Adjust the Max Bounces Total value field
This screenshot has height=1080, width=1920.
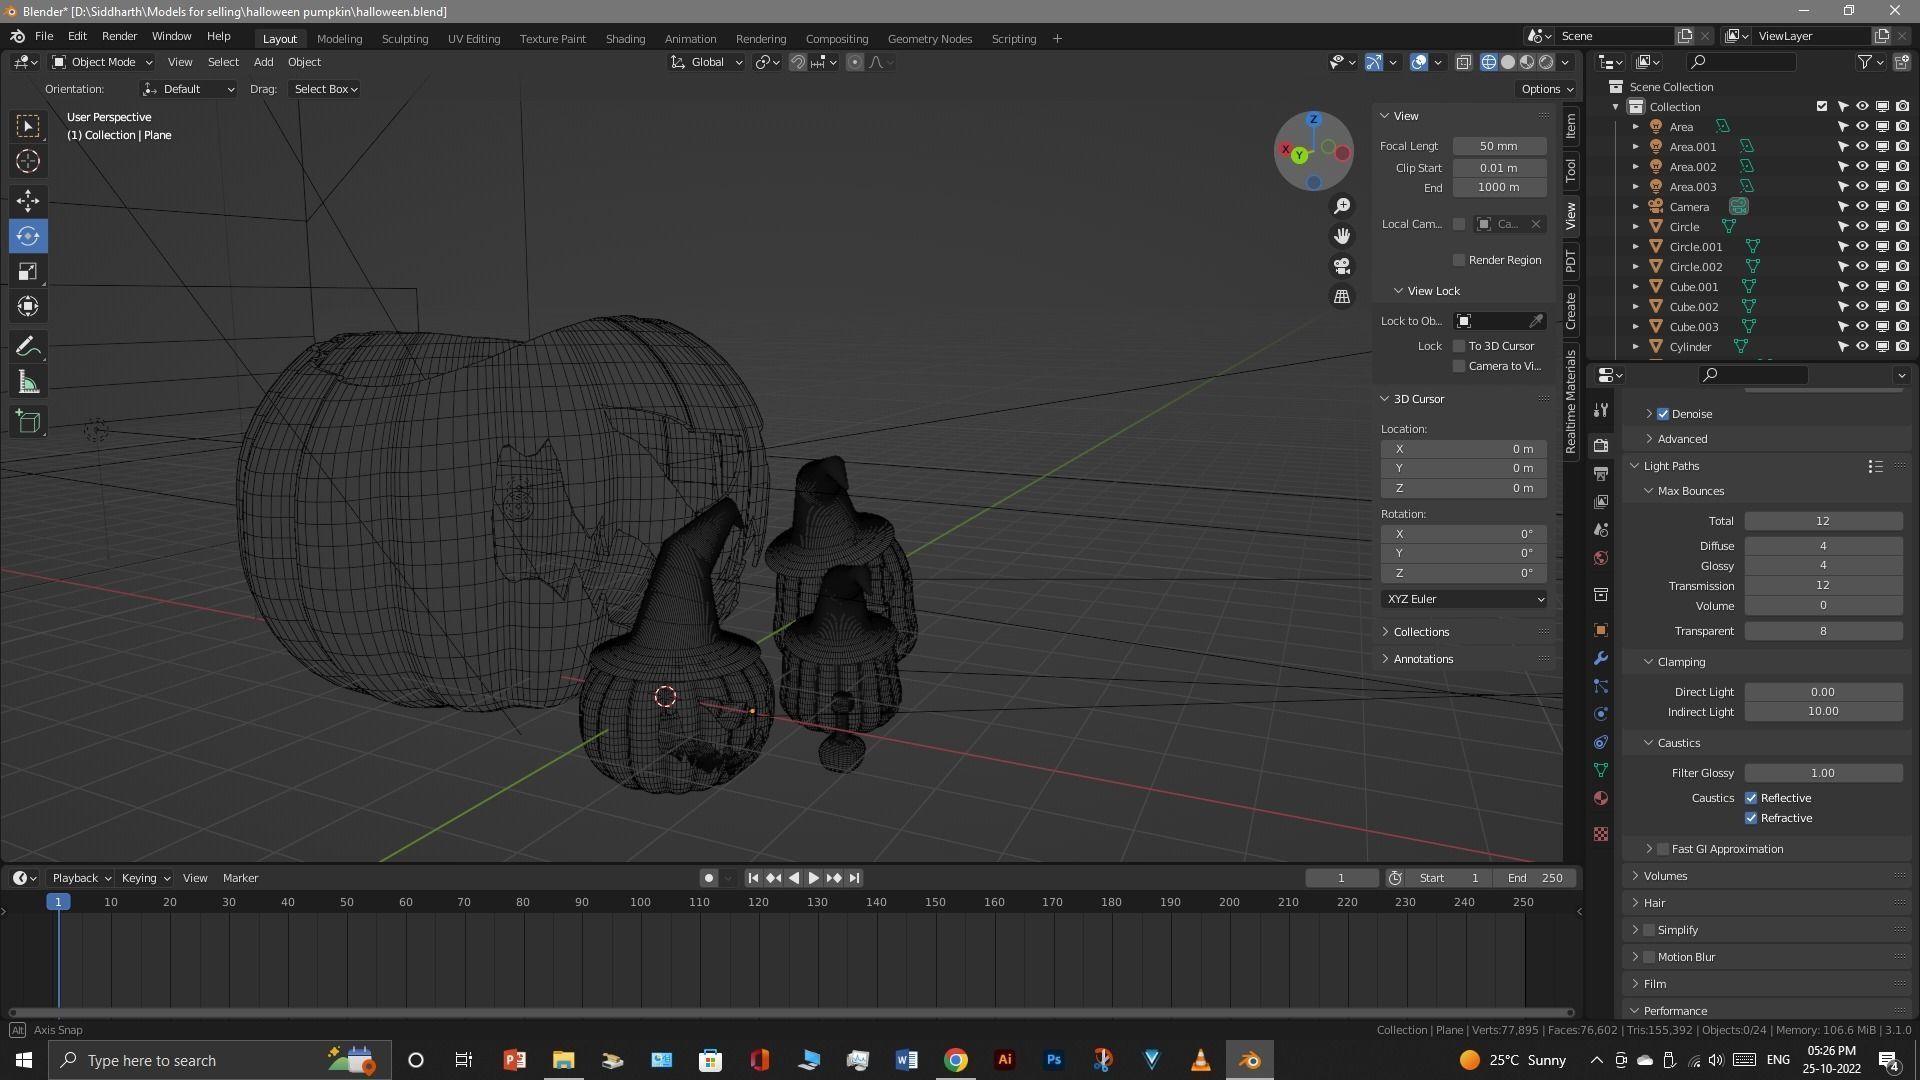click(1823, 521)
